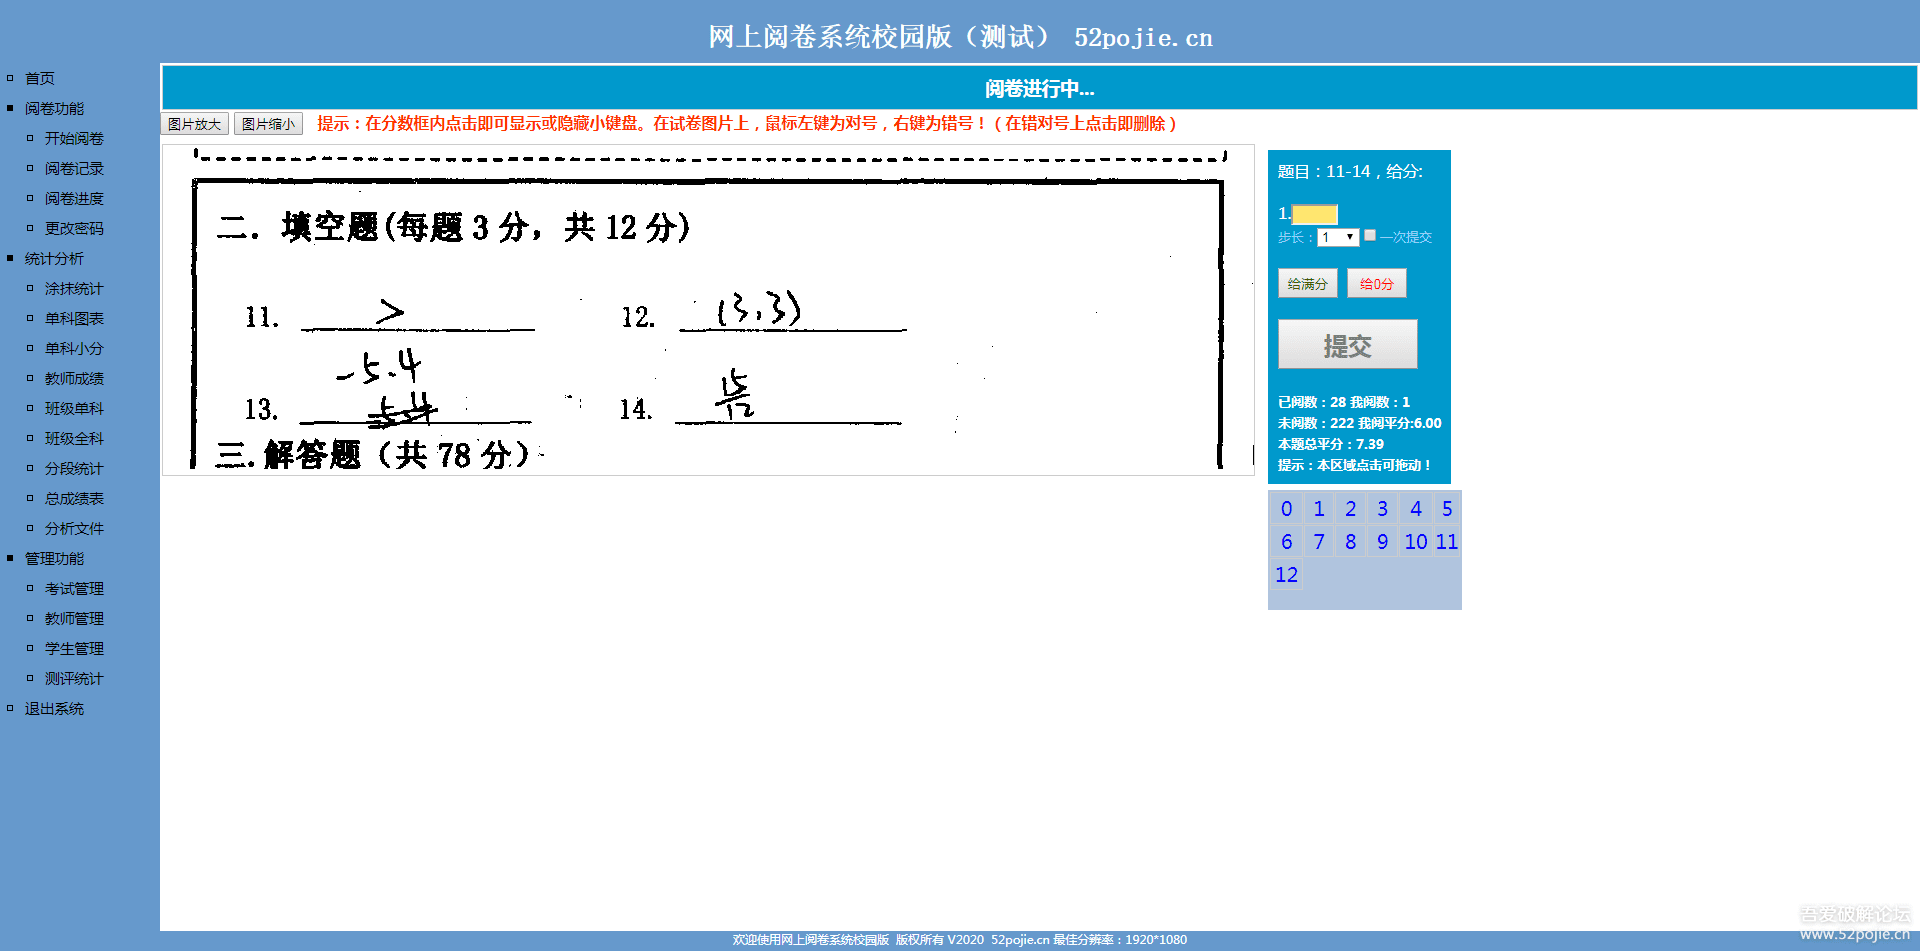This screenshot has width=1920, height=951.
Task: Open 考试管理 in the sidebar
Action: (x=72, y=588)
